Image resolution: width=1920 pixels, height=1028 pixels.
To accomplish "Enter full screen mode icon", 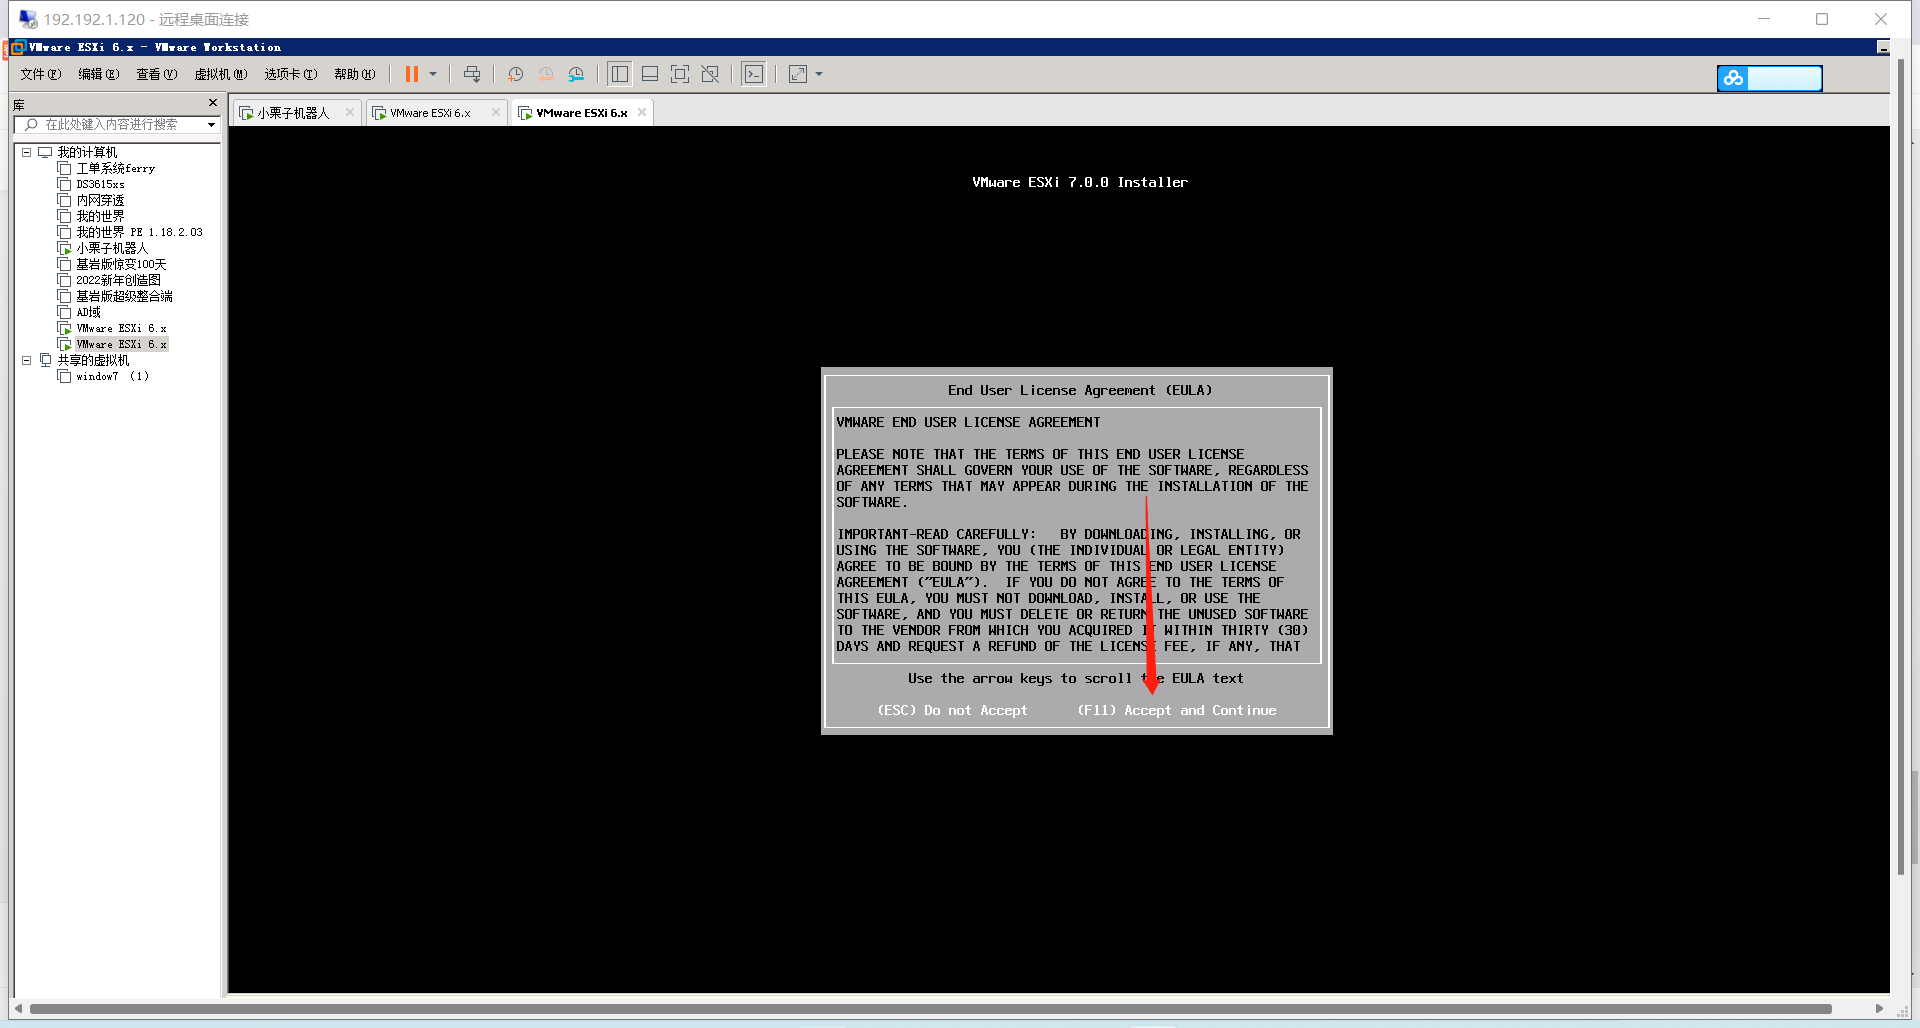I will [x=680, y=74].
